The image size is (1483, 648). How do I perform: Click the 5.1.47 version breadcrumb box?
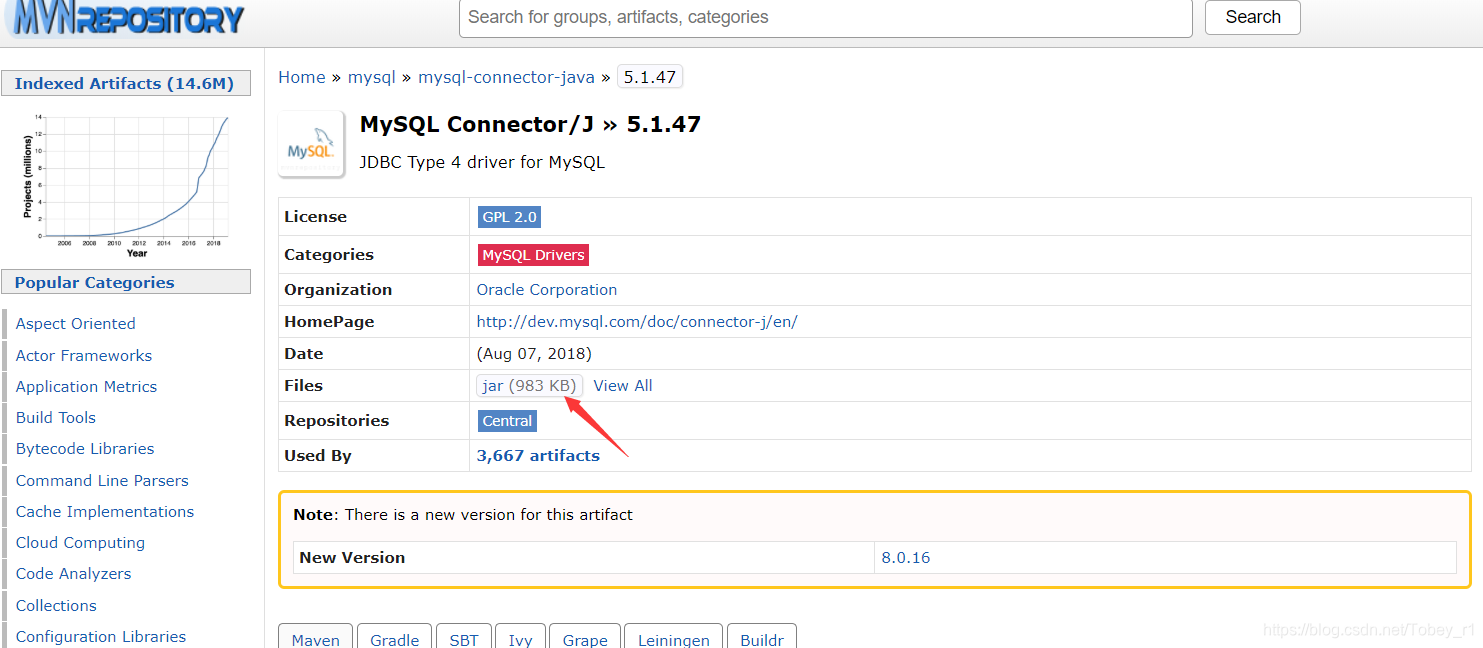650,77
